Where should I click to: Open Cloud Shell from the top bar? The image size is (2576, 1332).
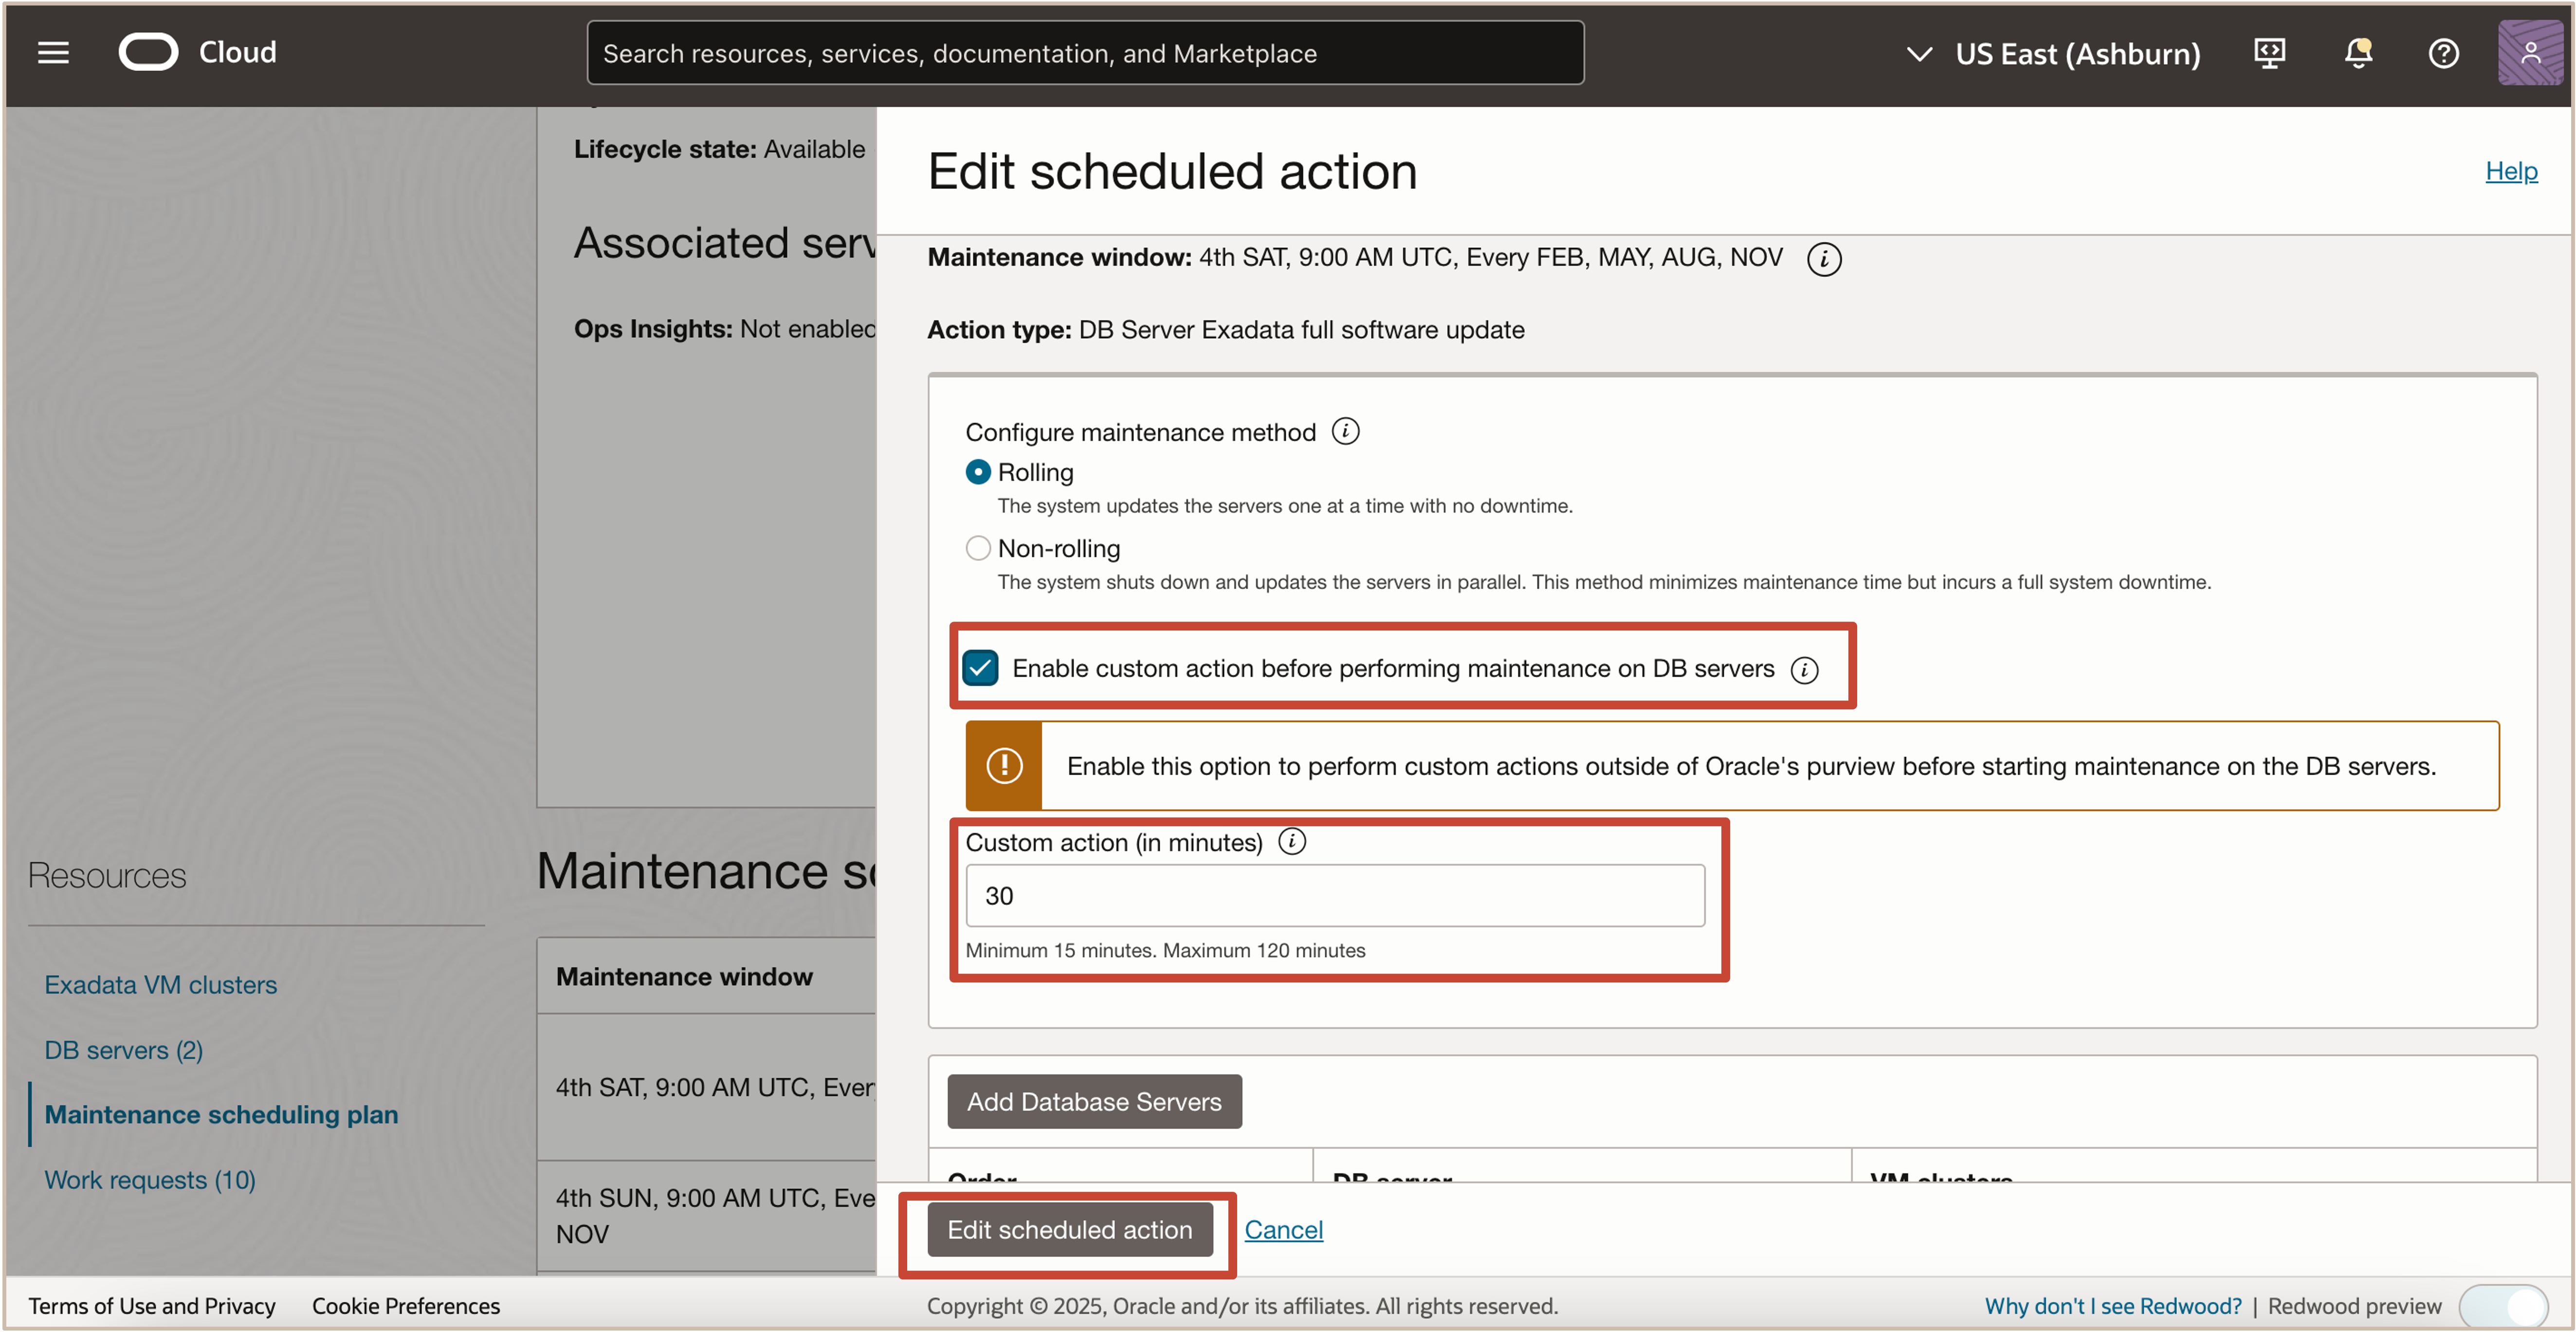coord(2269,53)
